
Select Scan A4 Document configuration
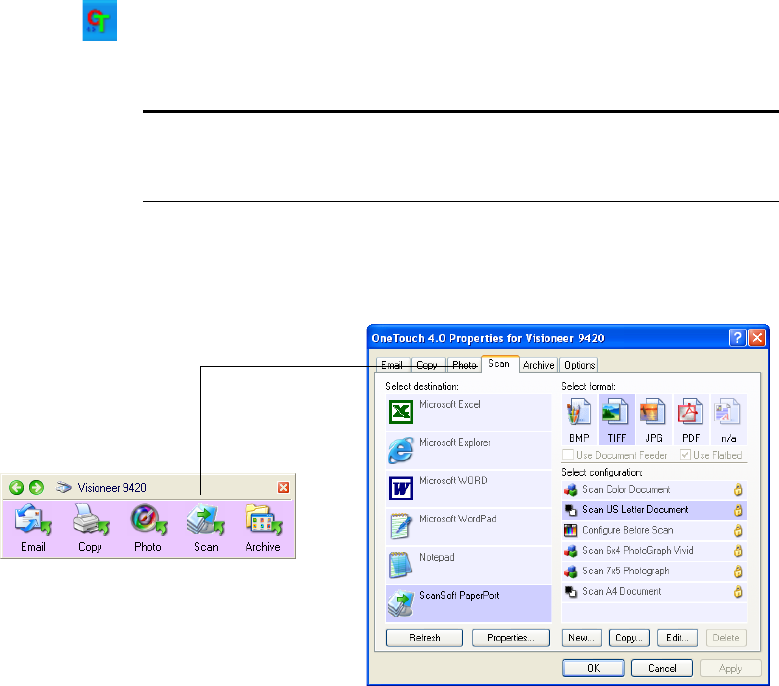tap(654, 592)
